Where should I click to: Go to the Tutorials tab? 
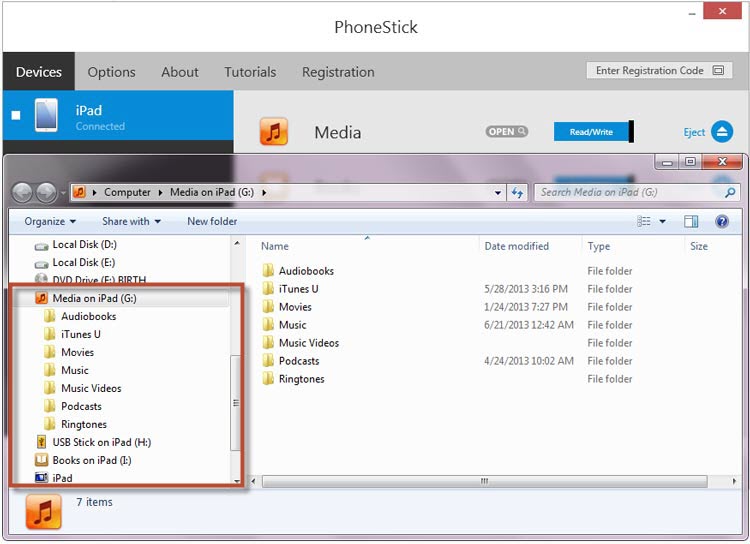[x=250, y=72]
